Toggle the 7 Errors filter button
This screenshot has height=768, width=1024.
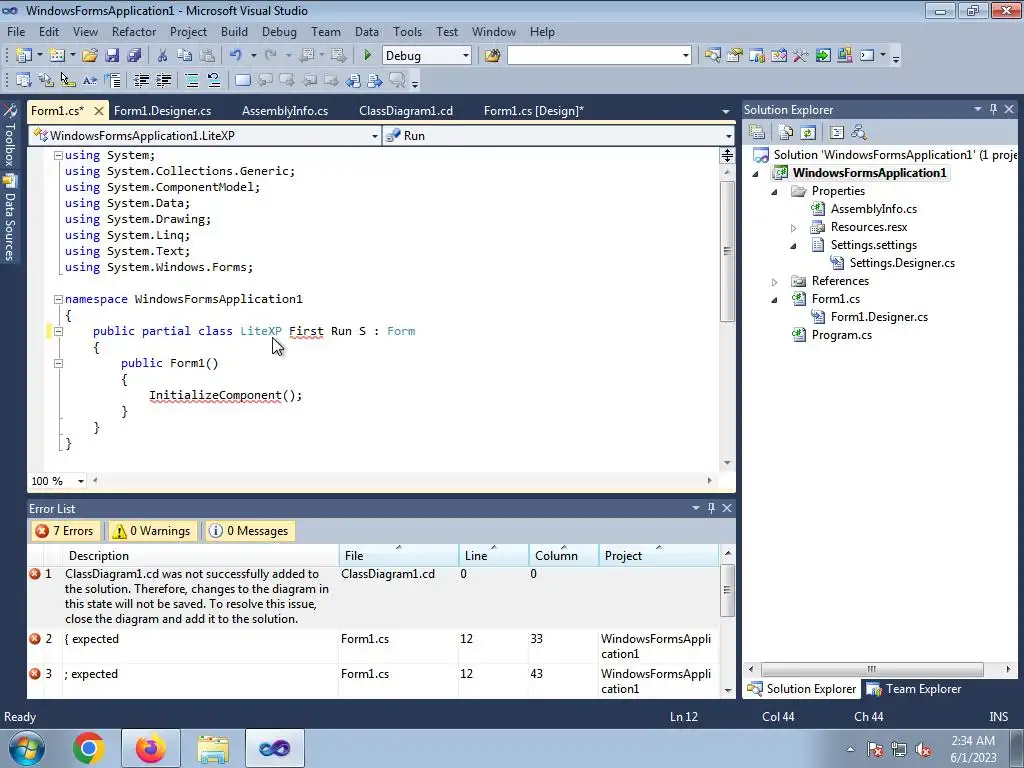[65, 531]
